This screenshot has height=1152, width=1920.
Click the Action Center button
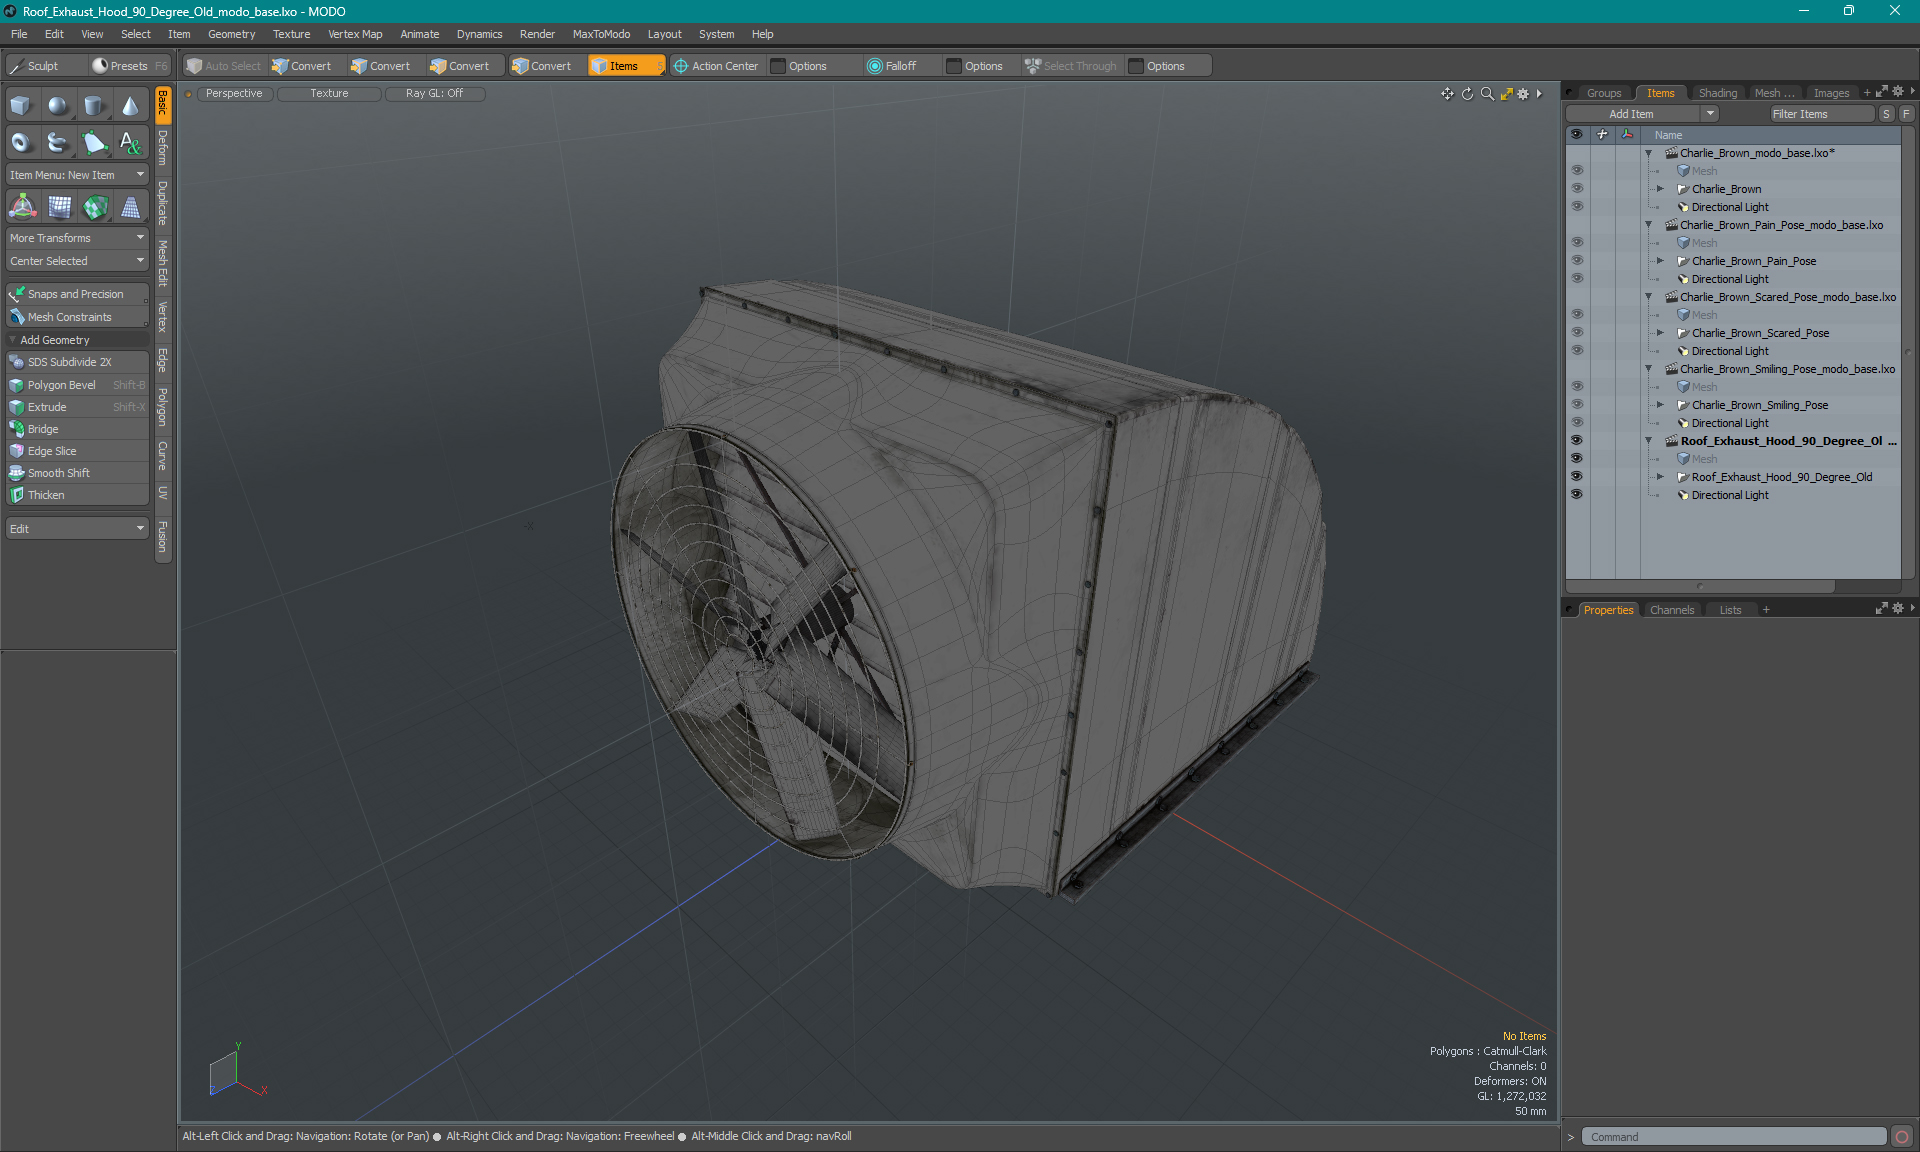point(716,66)
